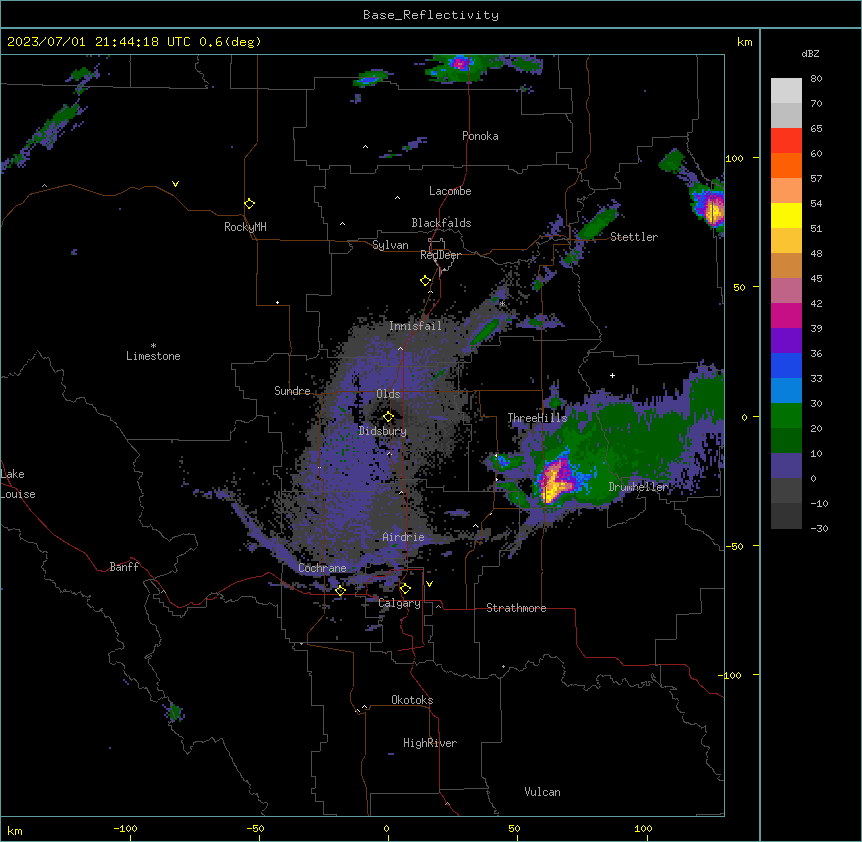Click the intense storm core west of Drumheller
This screenshot has height=842, width=862.
(555, 479)
